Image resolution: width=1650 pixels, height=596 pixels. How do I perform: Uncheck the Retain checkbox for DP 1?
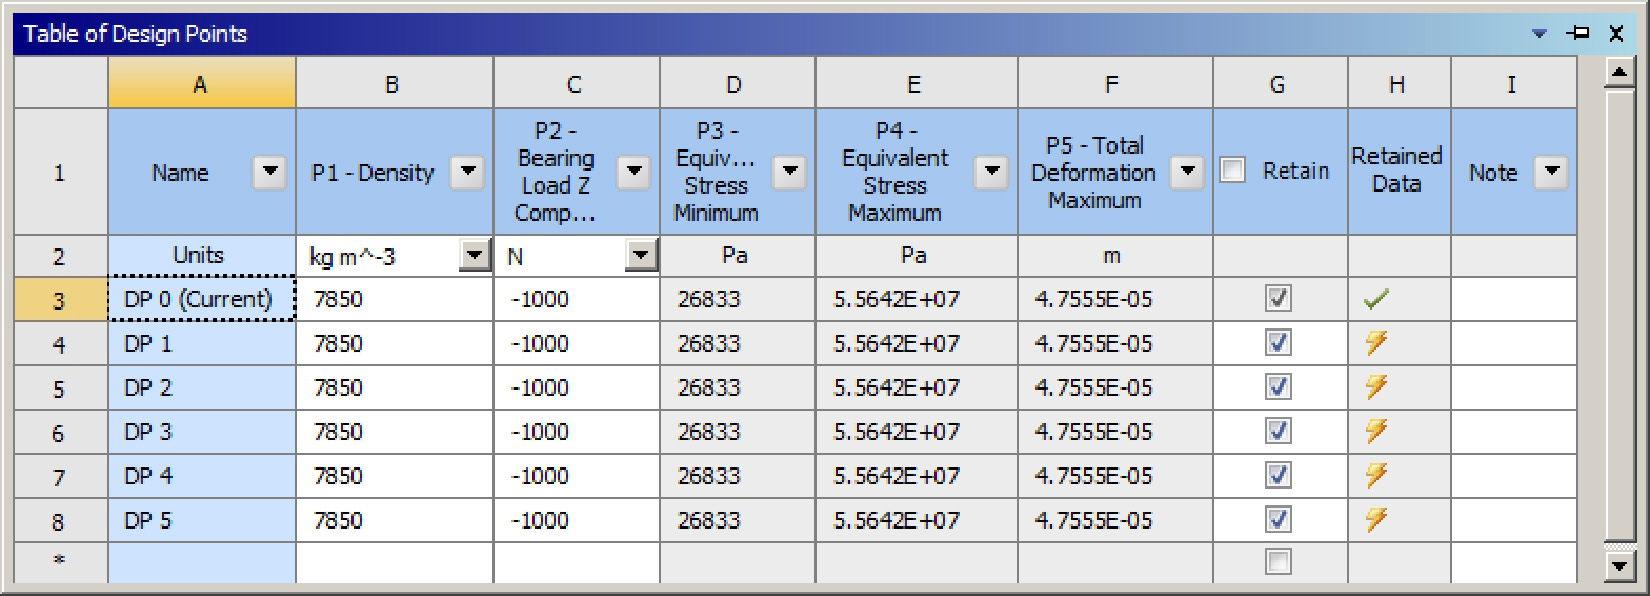[1278, 343]
